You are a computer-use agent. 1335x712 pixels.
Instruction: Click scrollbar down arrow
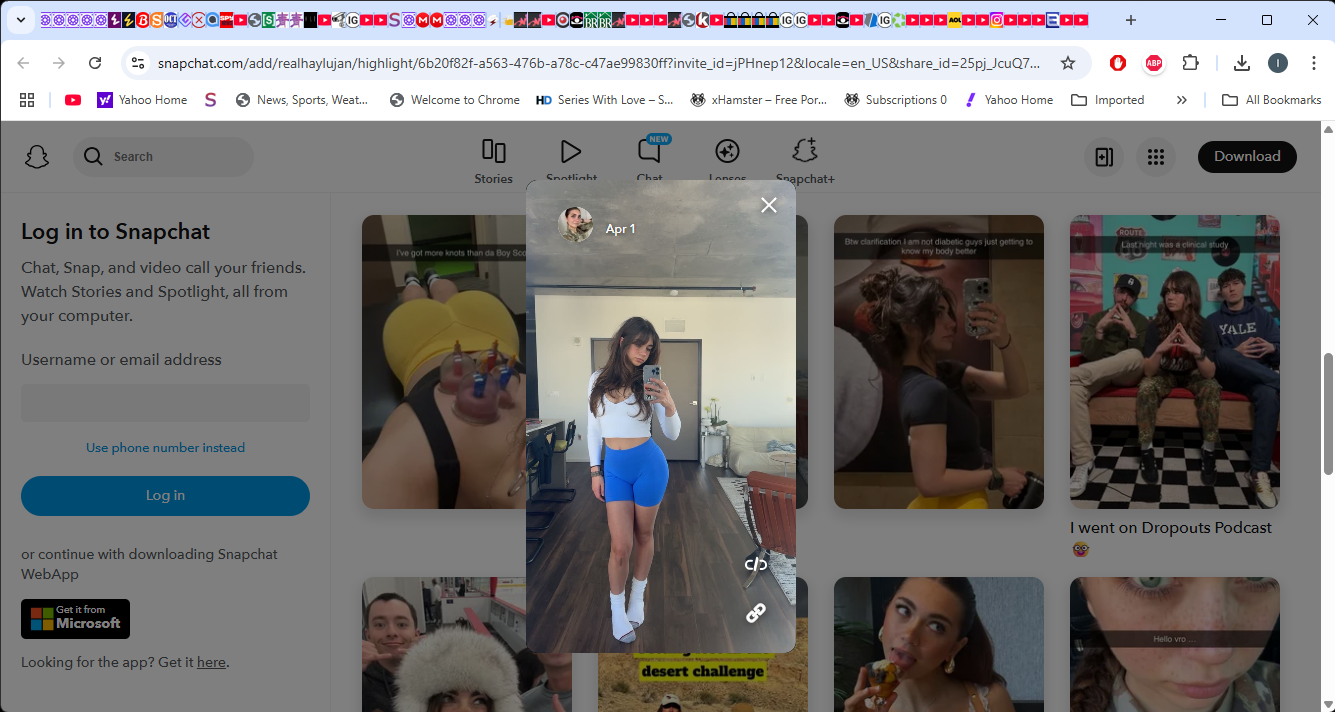tap(1328, 703)
